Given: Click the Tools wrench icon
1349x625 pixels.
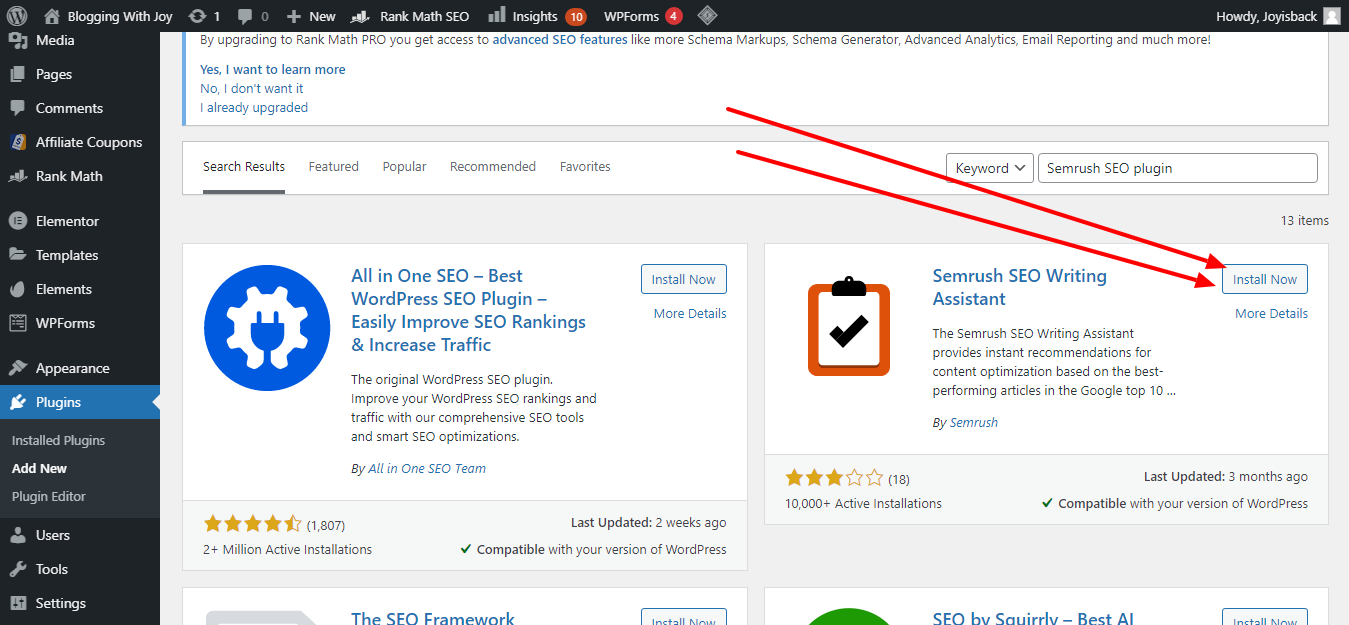Looking at the screenshot, I should (x=17, y=569).
